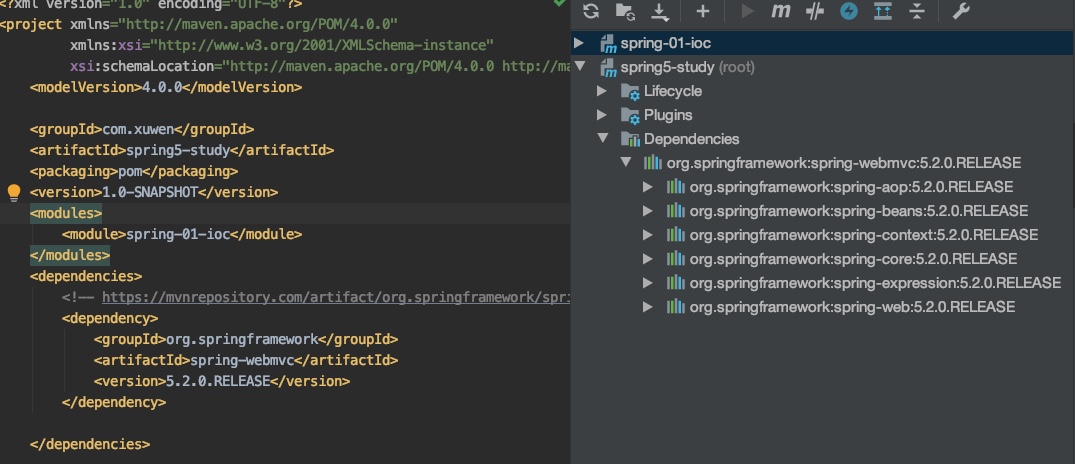The width and height of the screenshot is (1075, 464).
Task: Add a Maven project with plus icon
Action: [x=703, y=11]
